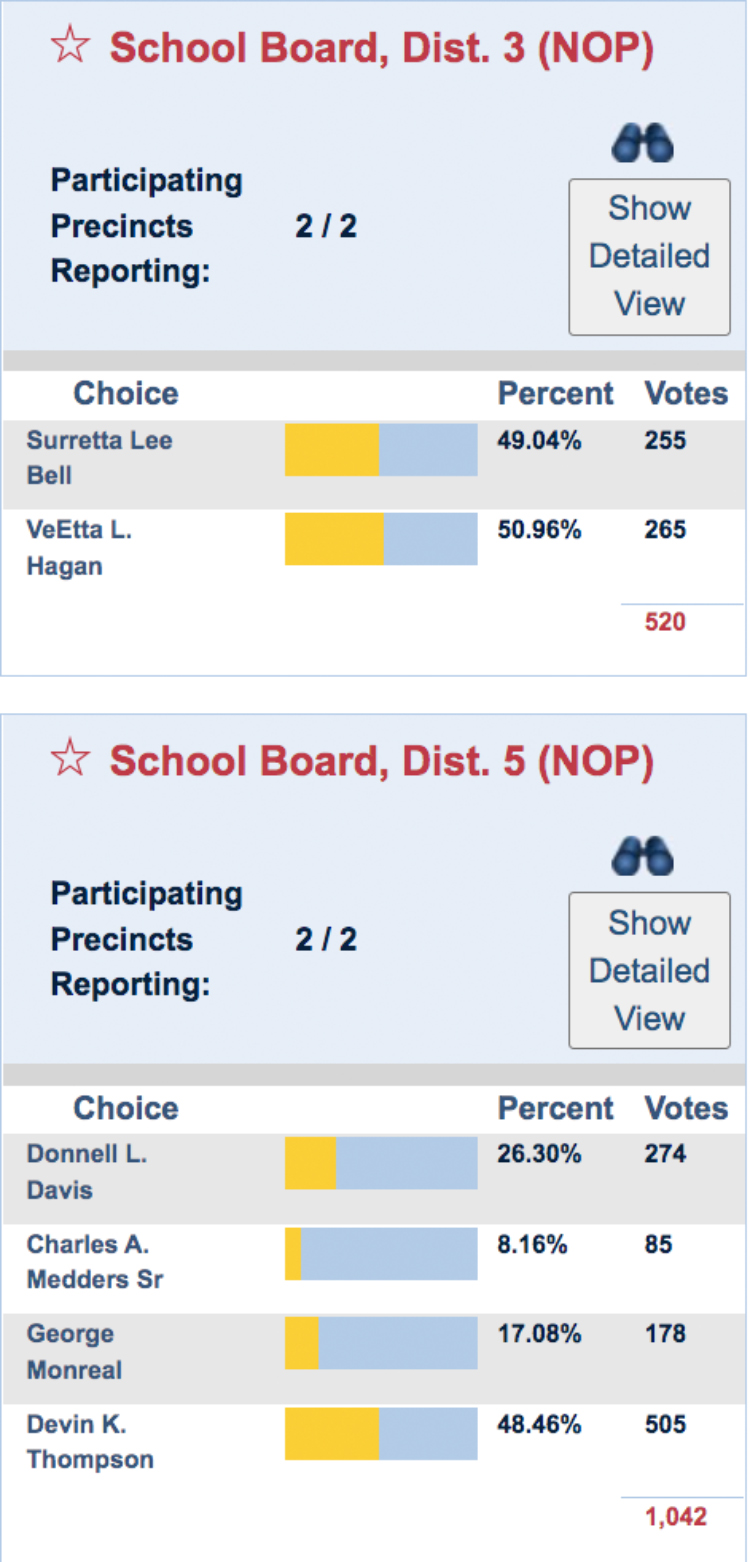750x1562 pixels.
Task: Select candidate VeEtta L. Hagan
Action: coord(79,547)
